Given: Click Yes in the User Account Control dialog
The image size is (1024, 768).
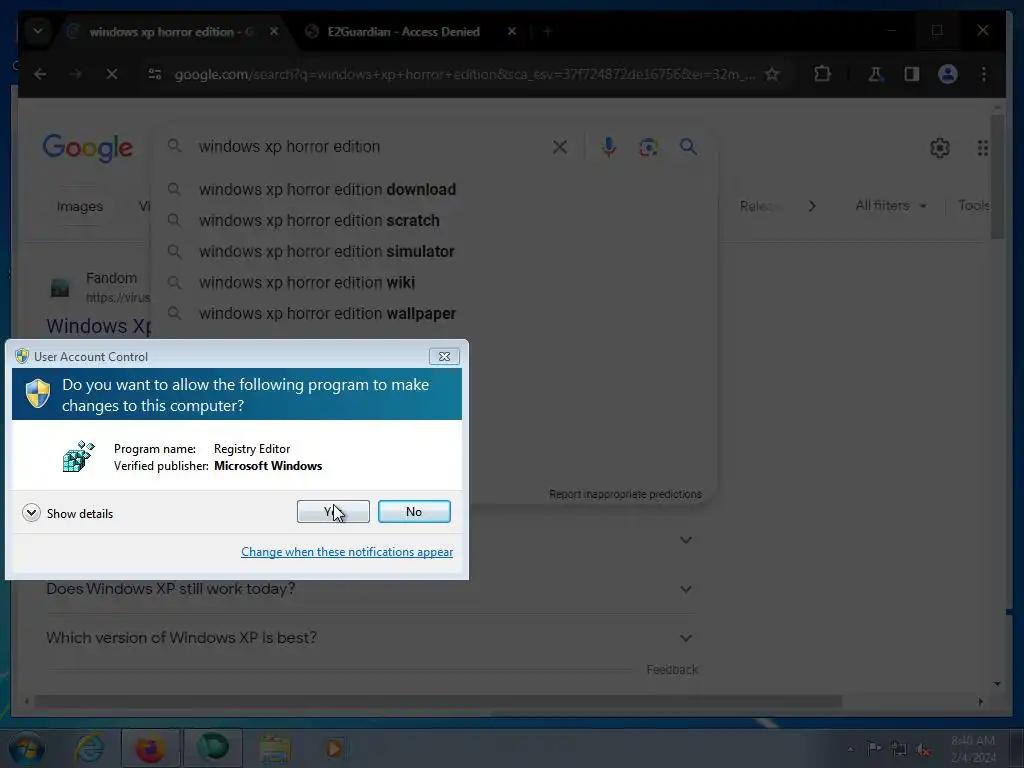Looking at the screenshot, I should (x=333, y=512).
